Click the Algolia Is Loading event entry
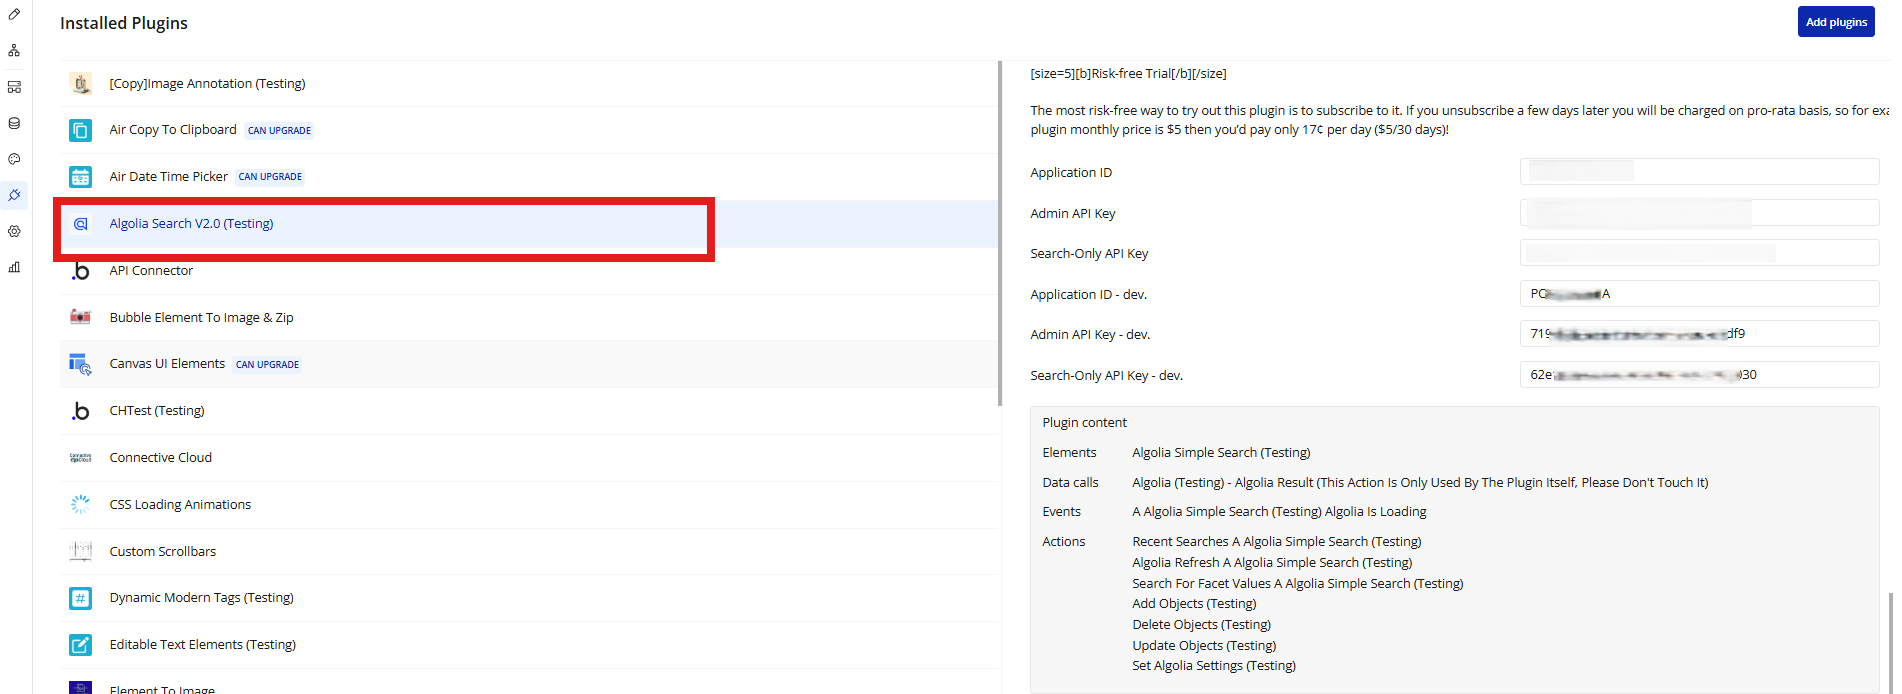This screenshot has height=694, width=1902. click(1279, 512)
